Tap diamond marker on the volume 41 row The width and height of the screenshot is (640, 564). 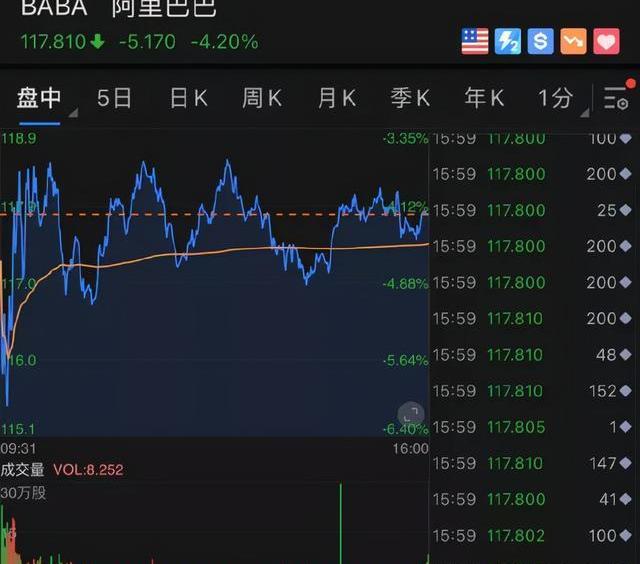625,499
